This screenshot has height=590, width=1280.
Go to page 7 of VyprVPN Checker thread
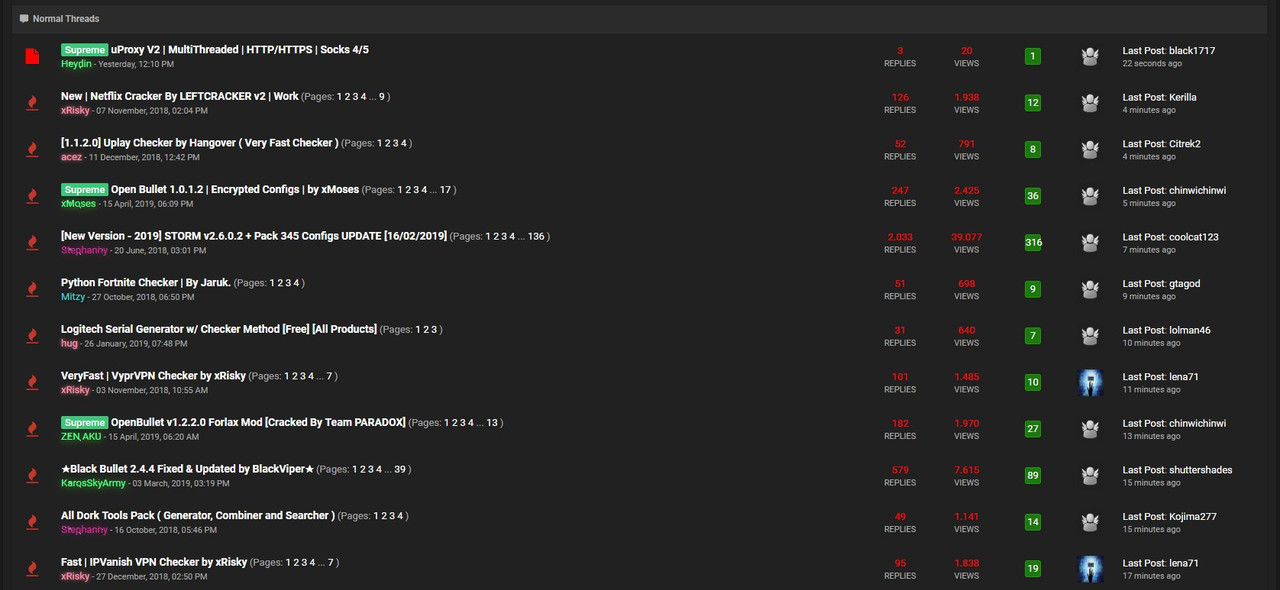pos(331,376)
